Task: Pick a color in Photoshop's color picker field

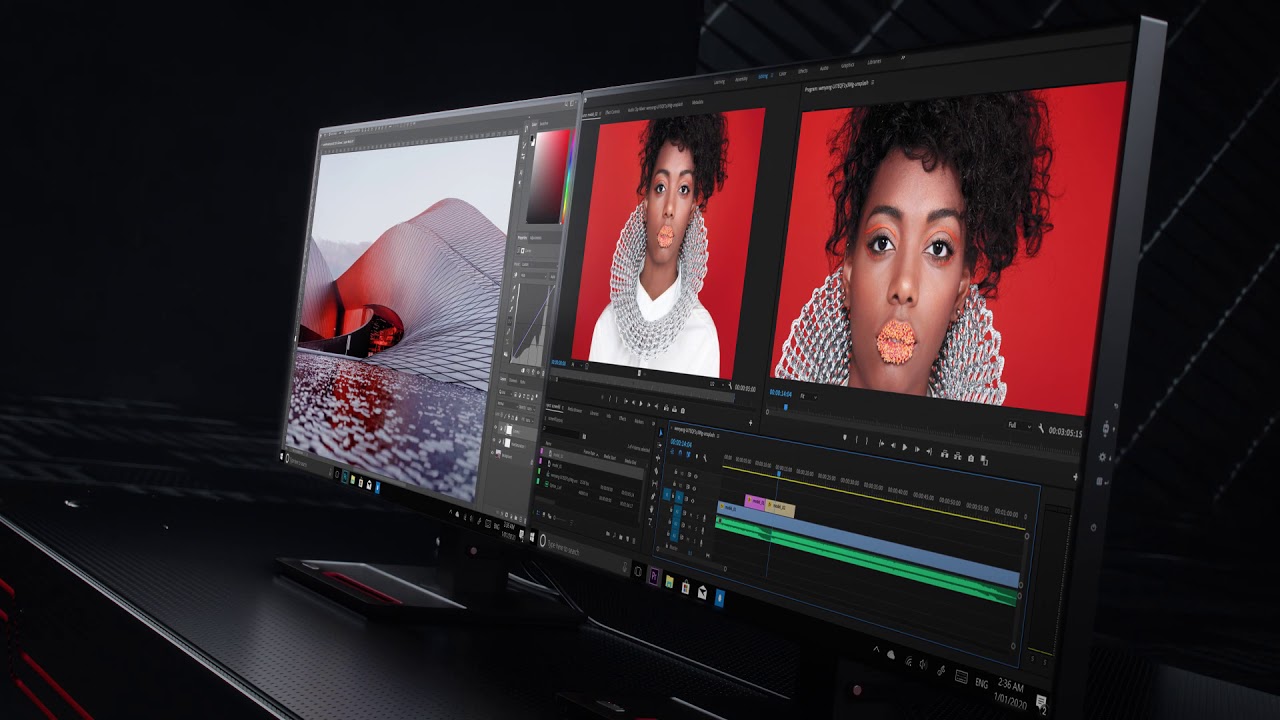Action: pos(545,175)
